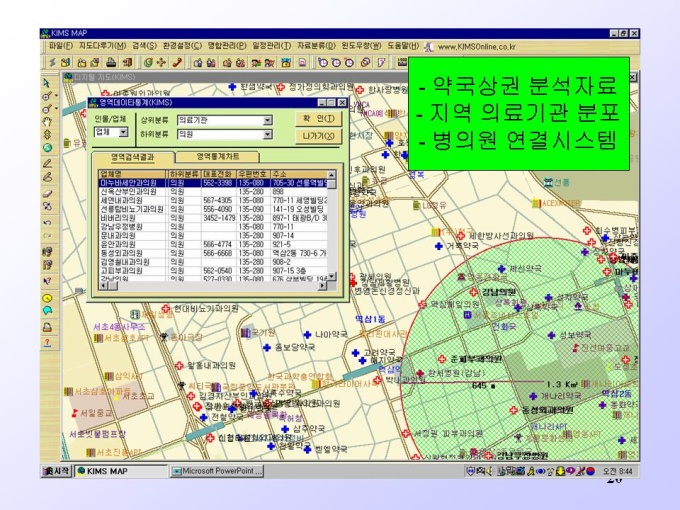Click the green globe icon in left toolbar
Viewport: 680px width, 510px height.
(x=47, y=133)
